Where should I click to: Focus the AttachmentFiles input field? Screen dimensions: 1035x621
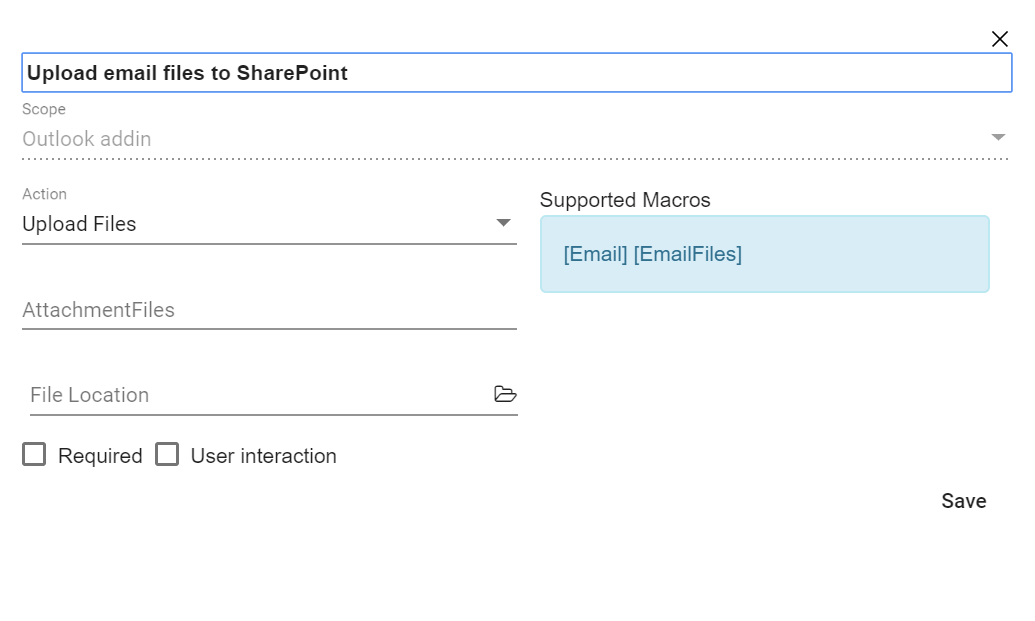pos(268,310)
